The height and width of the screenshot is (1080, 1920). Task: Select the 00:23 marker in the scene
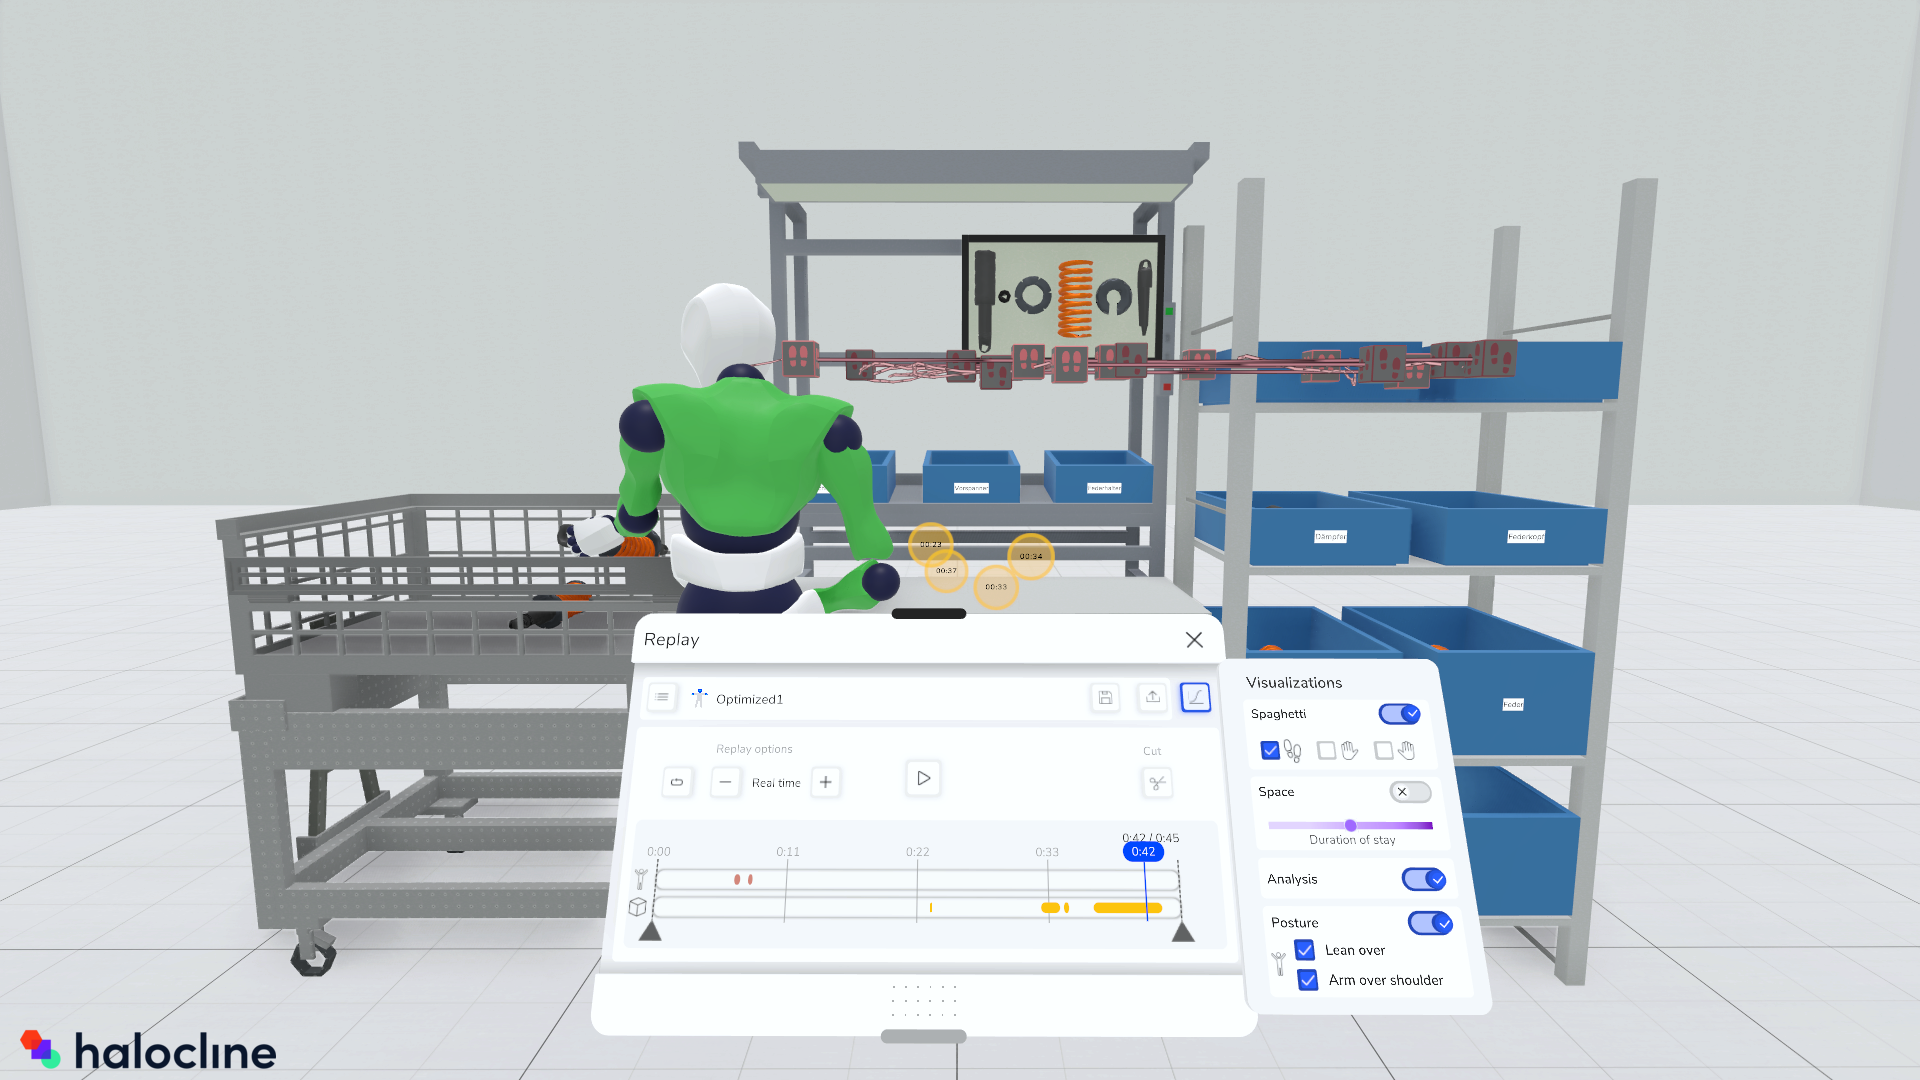tap(931, 545)
